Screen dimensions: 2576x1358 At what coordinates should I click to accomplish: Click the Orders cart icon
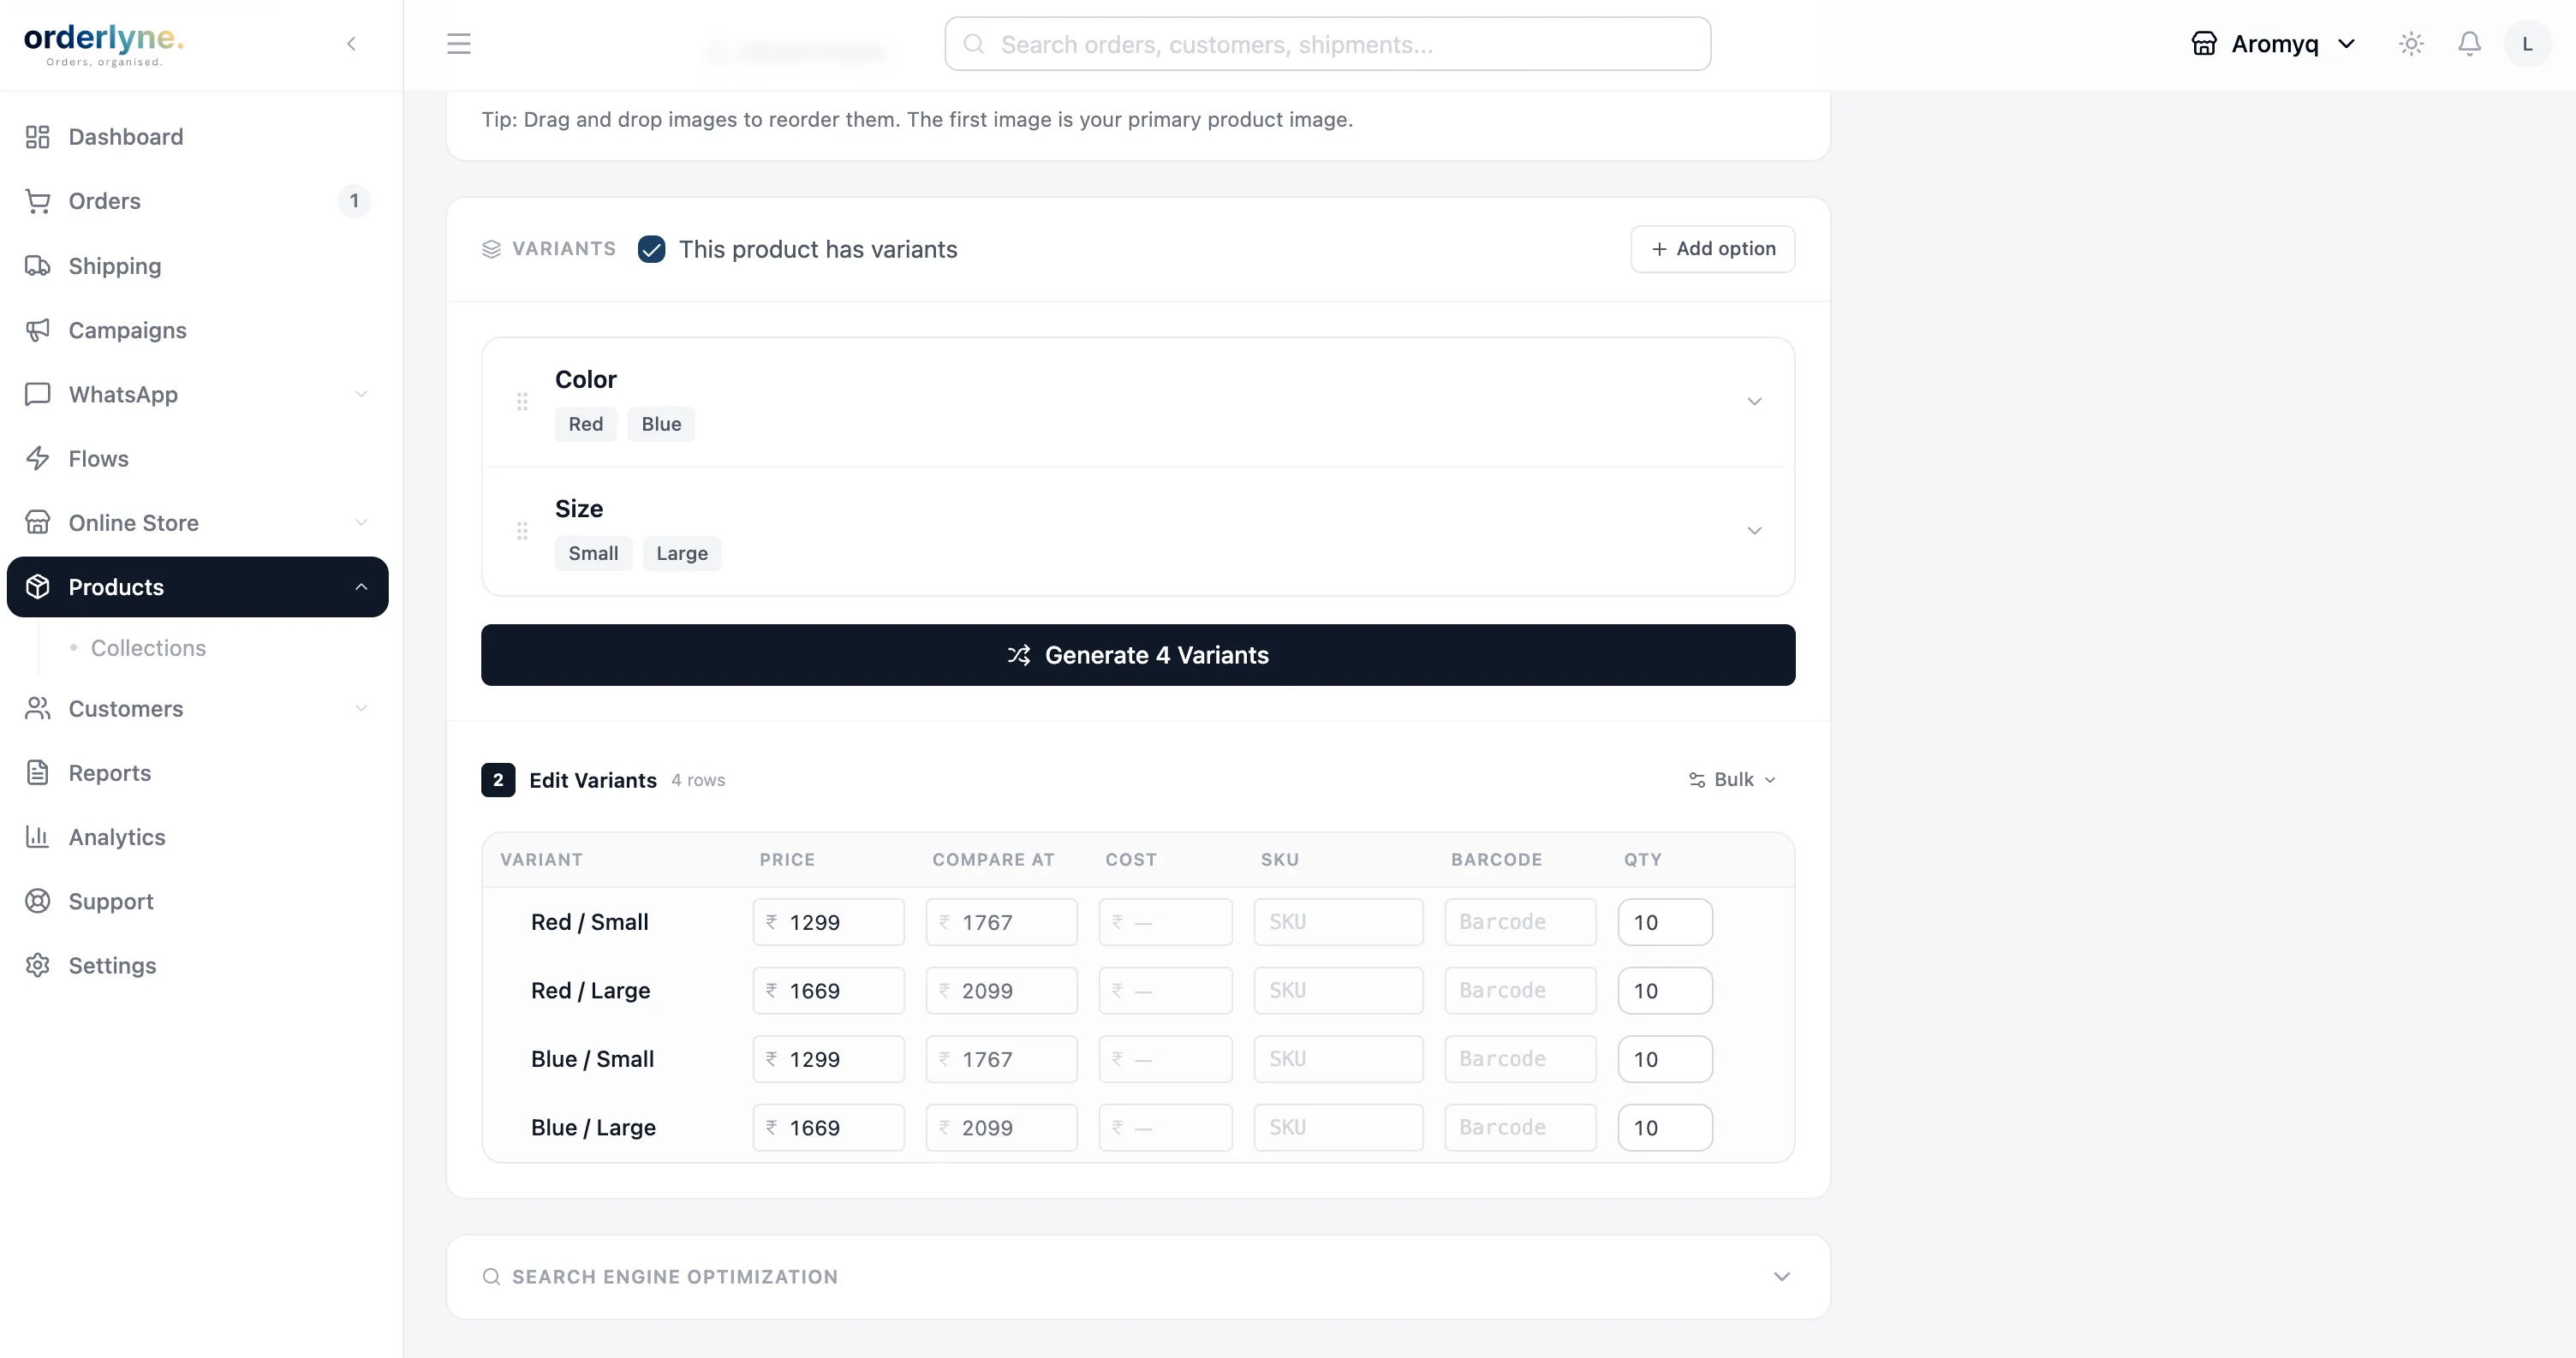tap(38, 201)
